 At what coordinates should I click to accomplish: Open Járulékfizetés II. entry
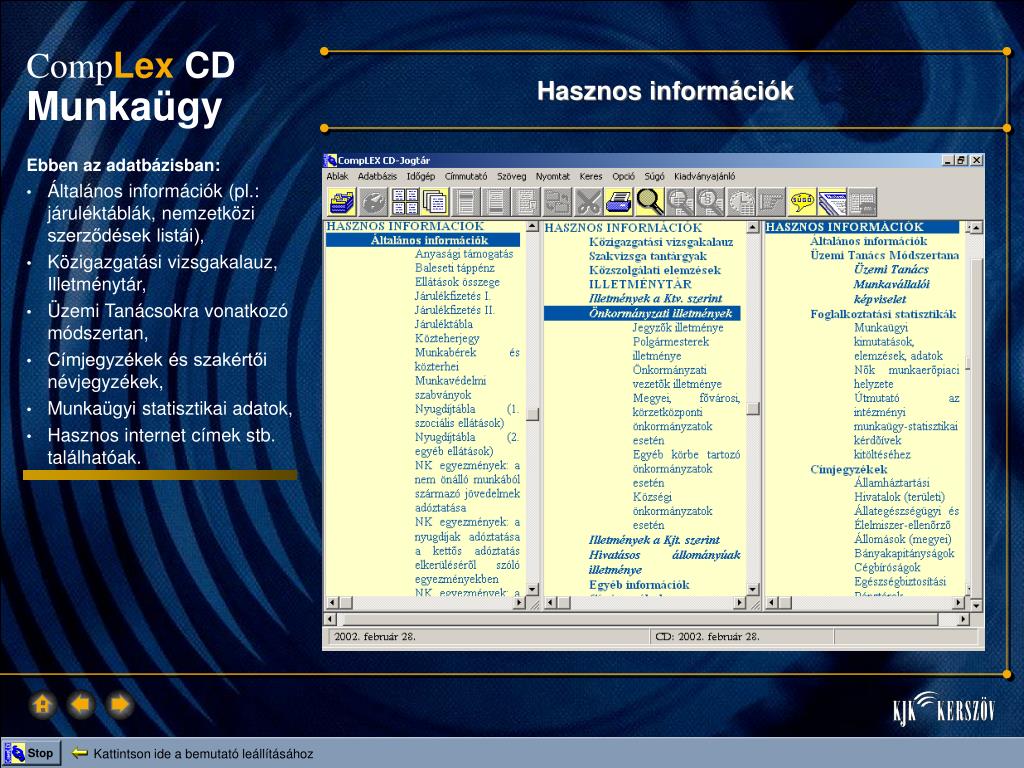[x=455, y=310]
